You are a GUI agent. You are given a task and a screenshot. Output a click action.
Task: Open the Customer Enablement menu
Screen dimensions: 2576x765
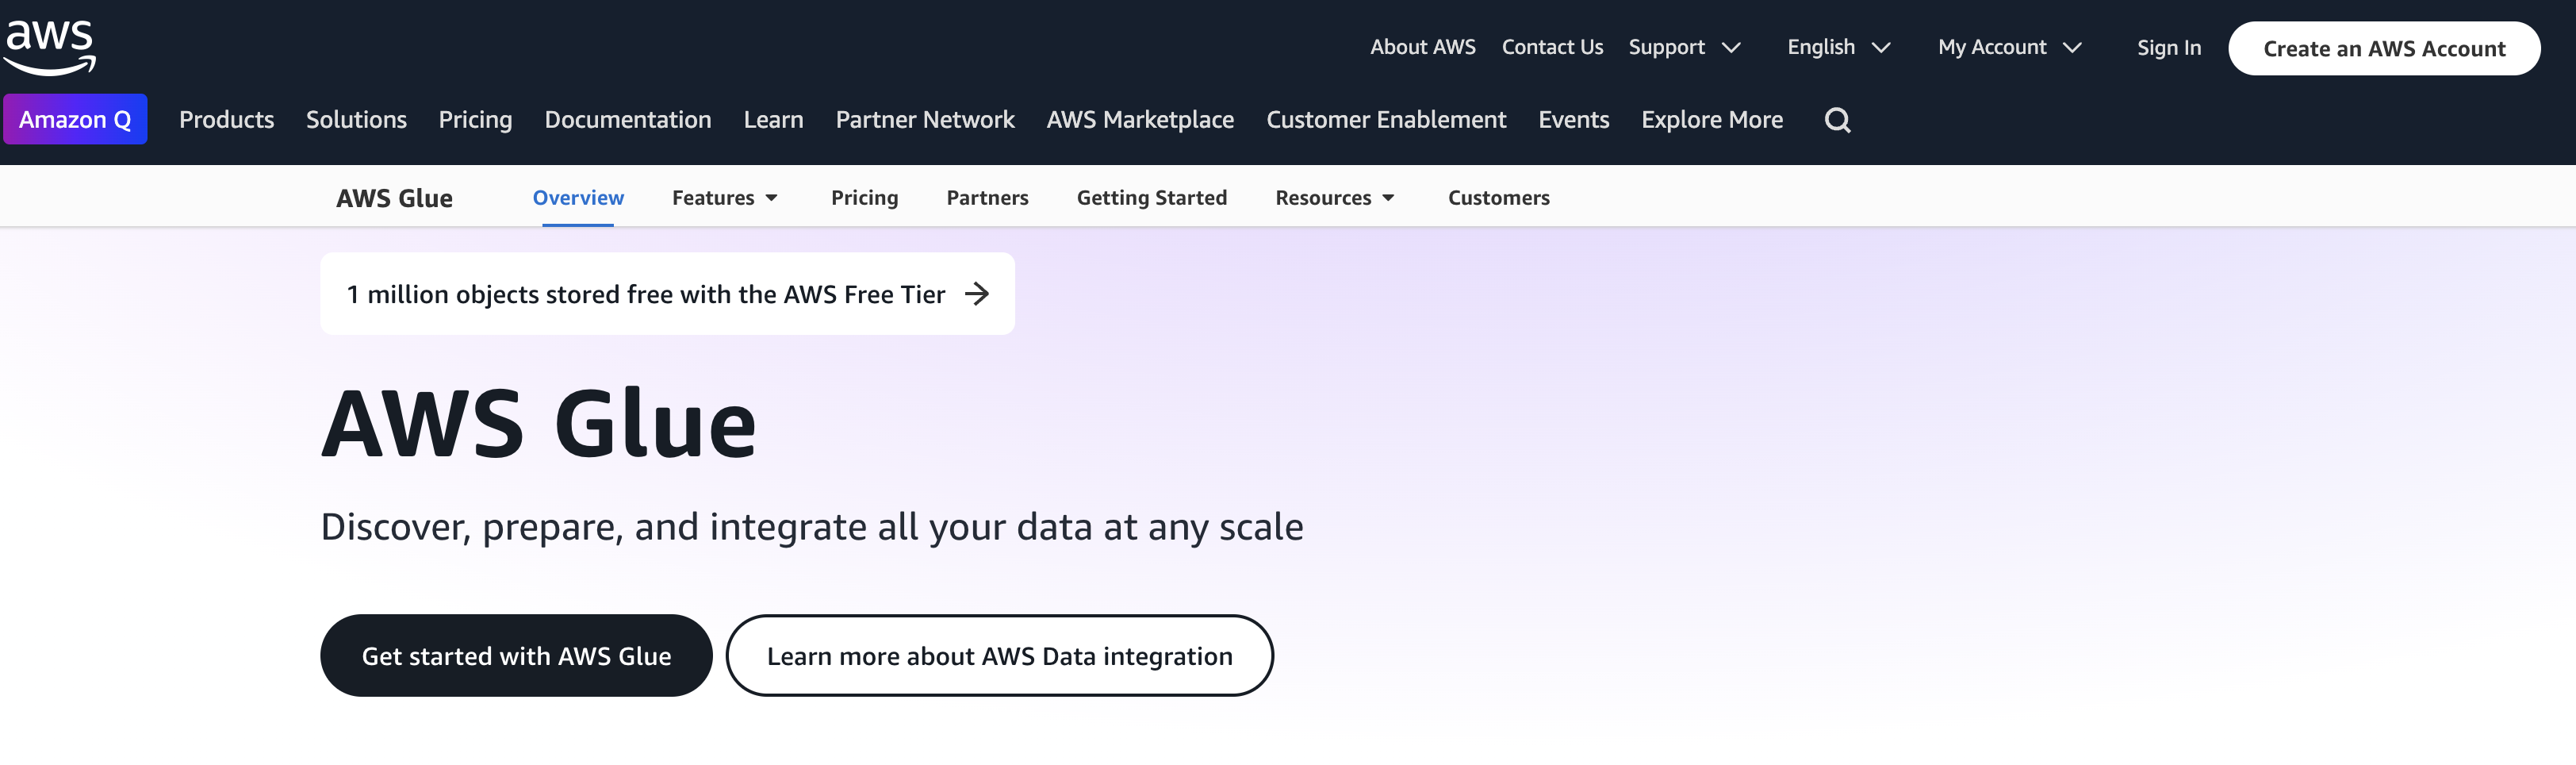1386,120
